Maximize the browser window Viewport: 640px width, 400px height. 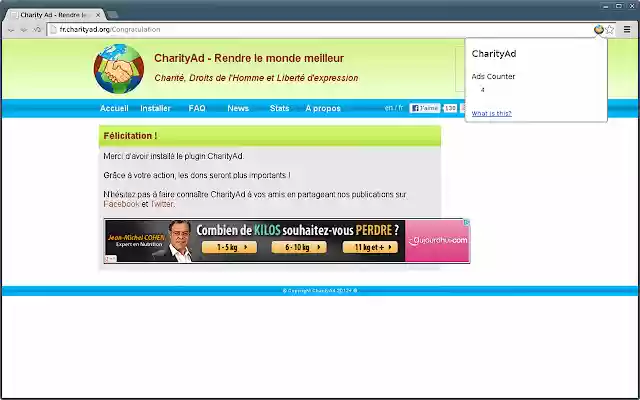tap(619, 6)
